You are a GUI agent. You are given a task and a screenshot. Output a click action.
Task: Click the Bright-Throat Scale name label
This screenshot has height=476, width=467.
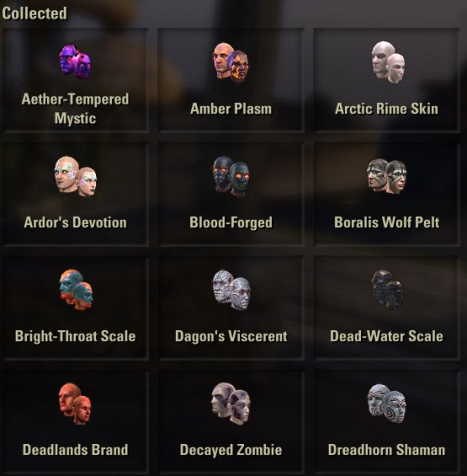[x=75, y=336]
